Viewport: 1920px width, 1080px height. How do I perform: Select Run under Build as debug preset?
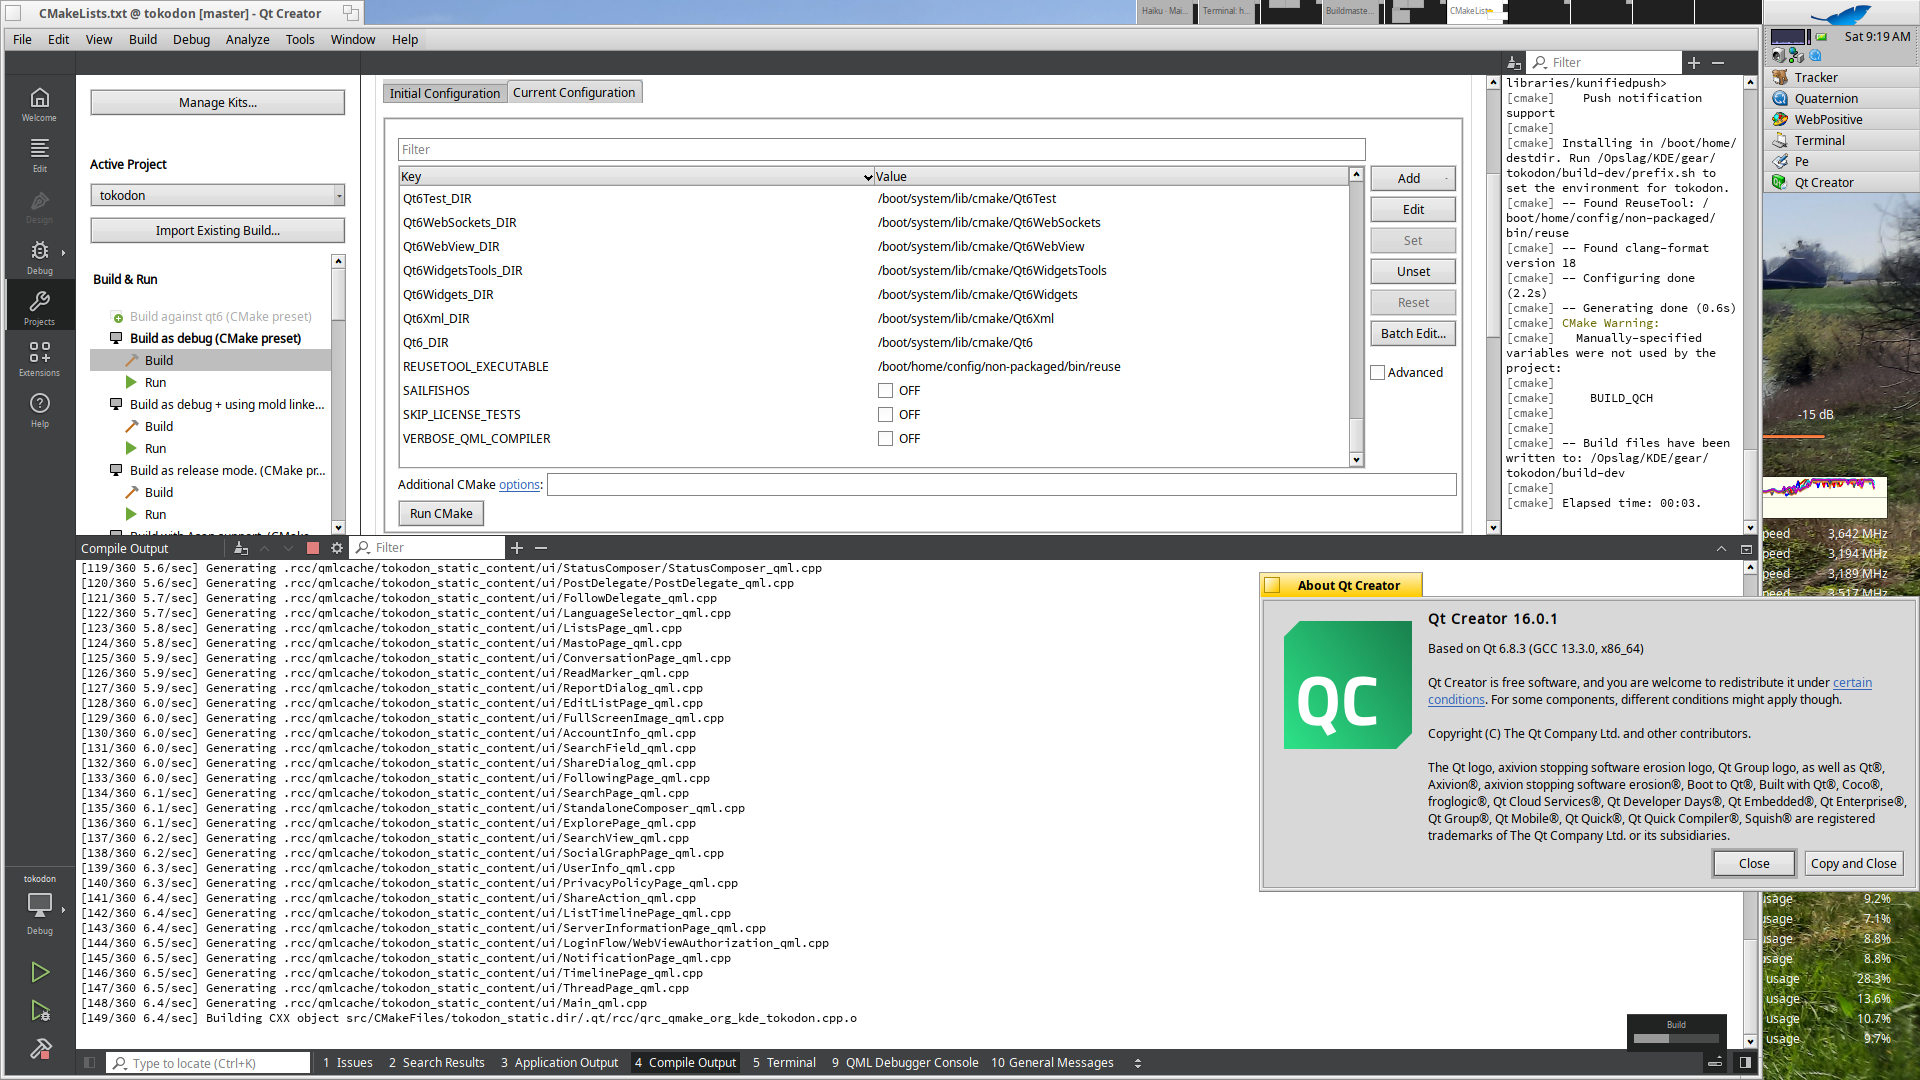(x=155, y=383)
